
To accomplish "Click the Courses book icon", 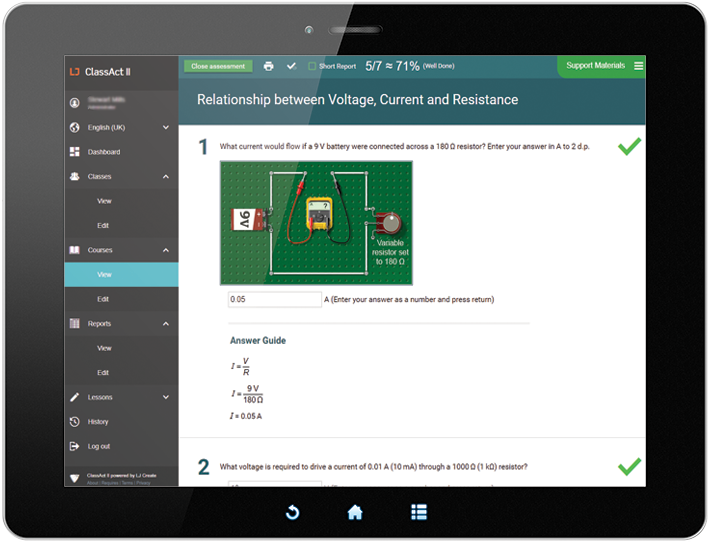I will coord(75,250).
